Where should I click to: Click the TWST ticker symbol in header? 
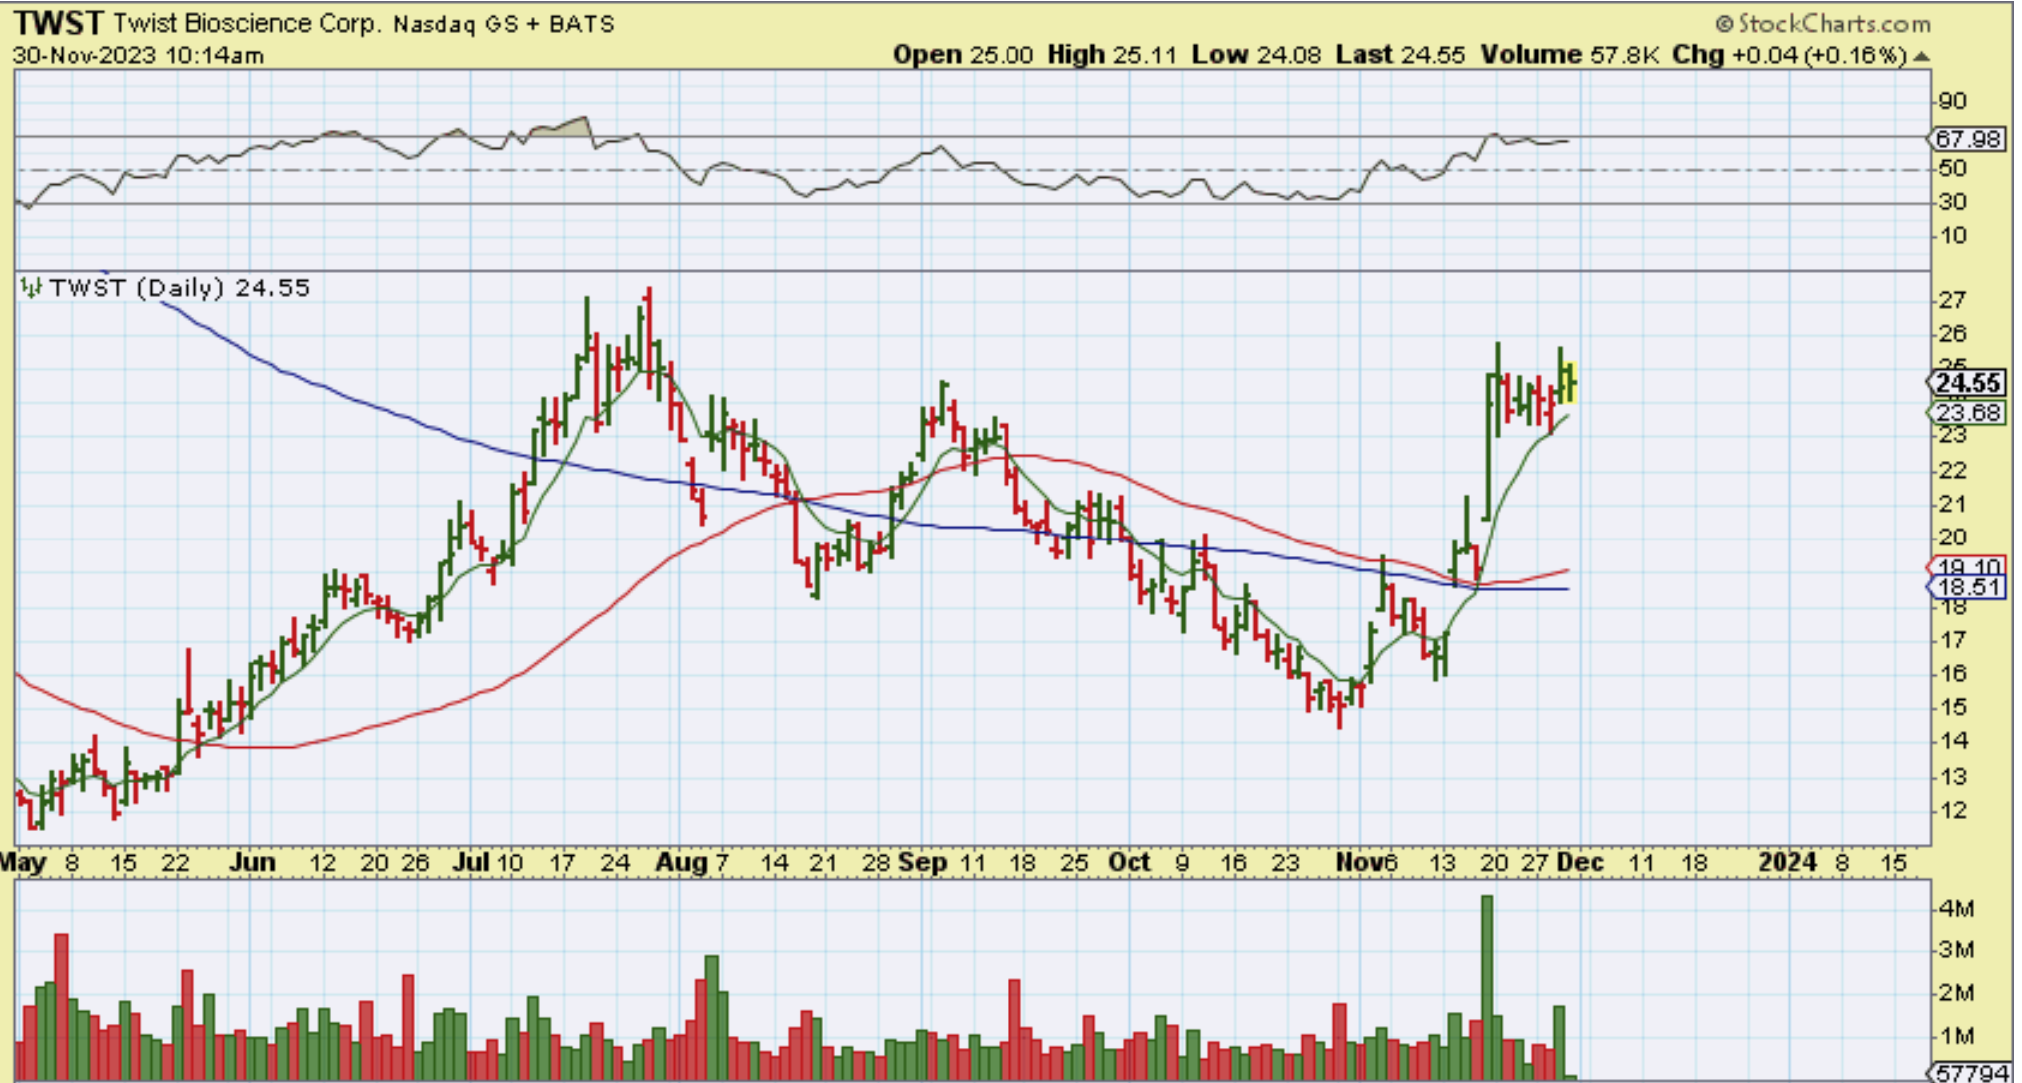tap(58, 23)
